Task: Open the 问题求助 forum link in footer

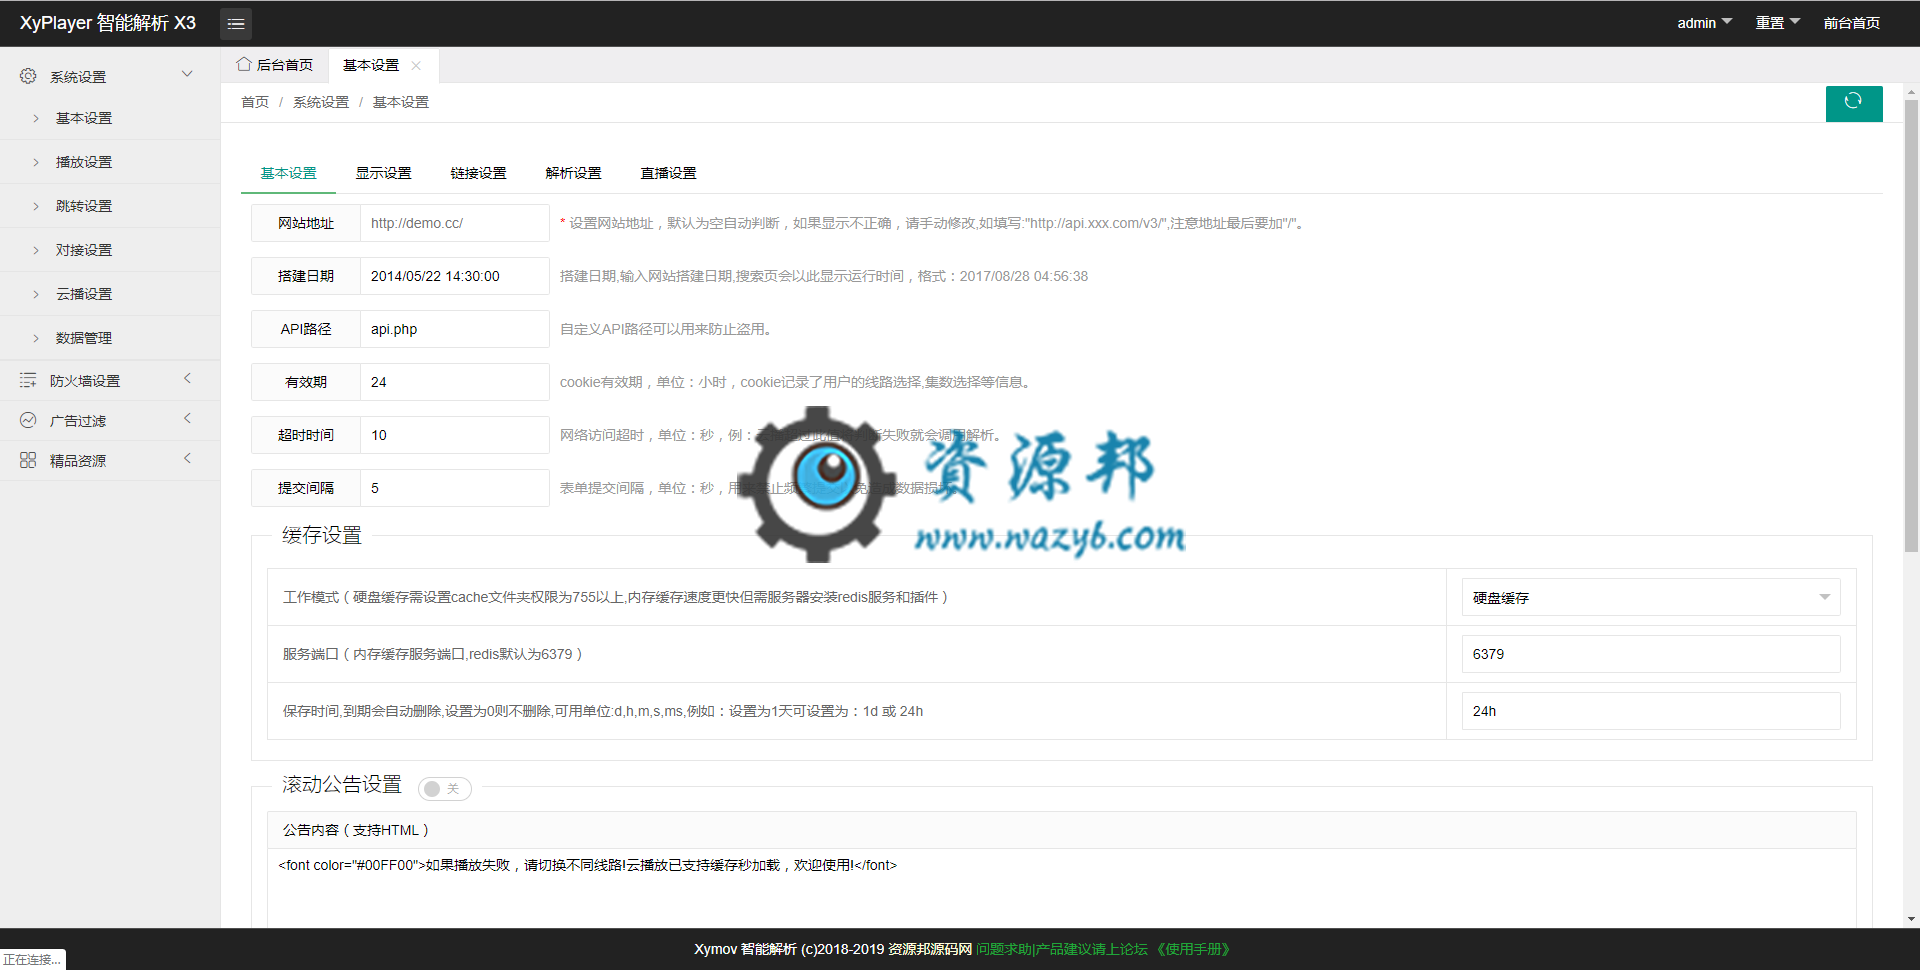Action: [1062, 949]
